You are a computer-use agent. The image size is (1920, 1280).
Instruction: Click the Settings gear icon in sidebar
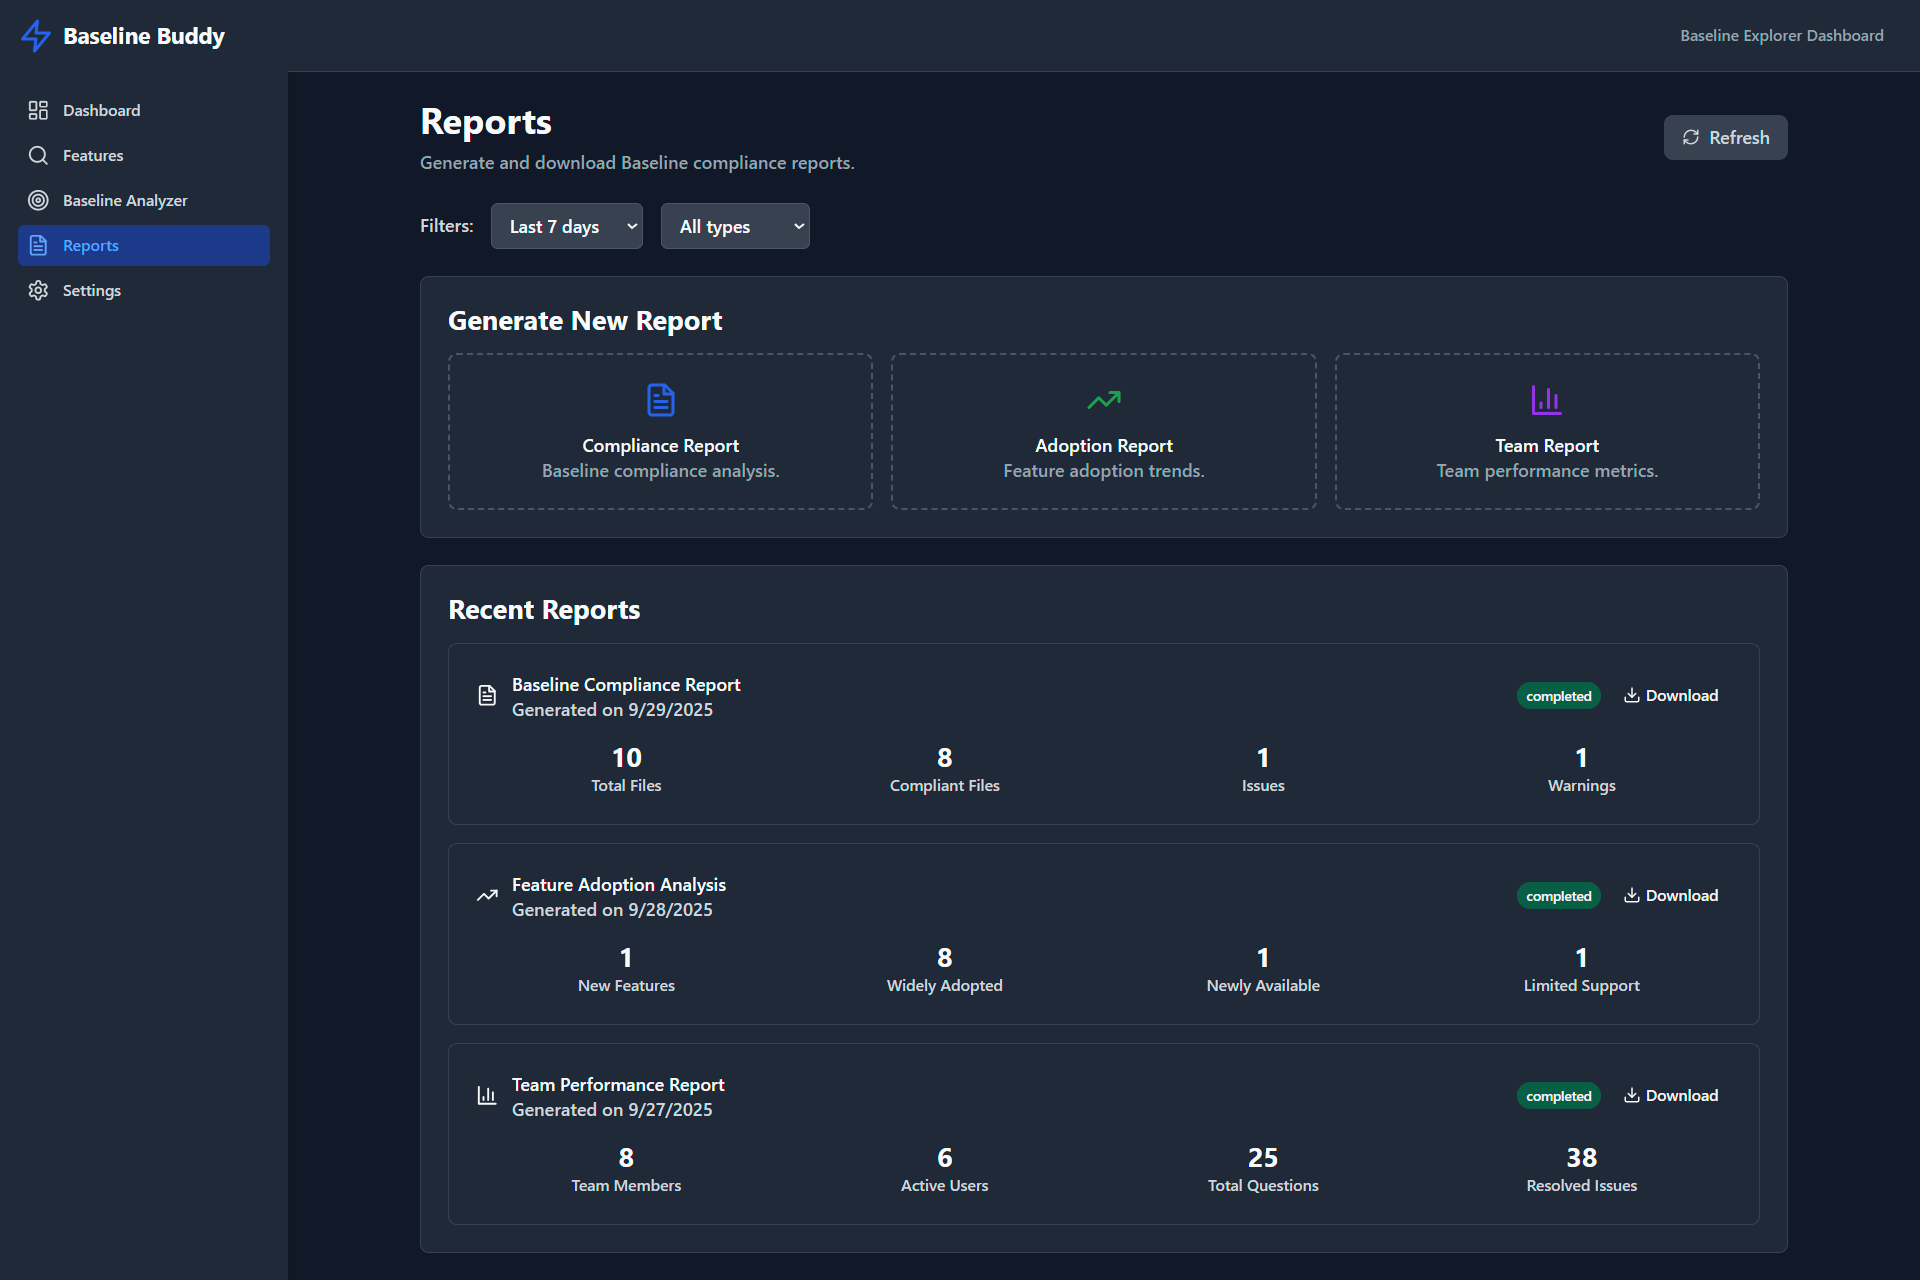click(x=38, y=290)
